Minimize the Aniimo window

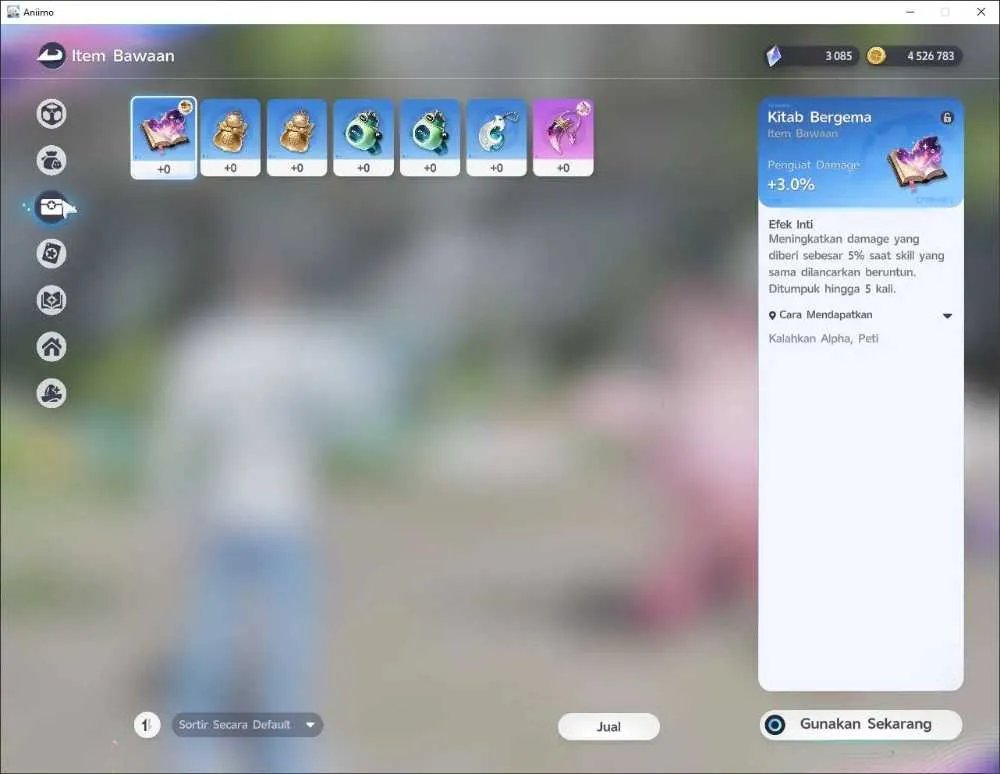coord(910,12)
